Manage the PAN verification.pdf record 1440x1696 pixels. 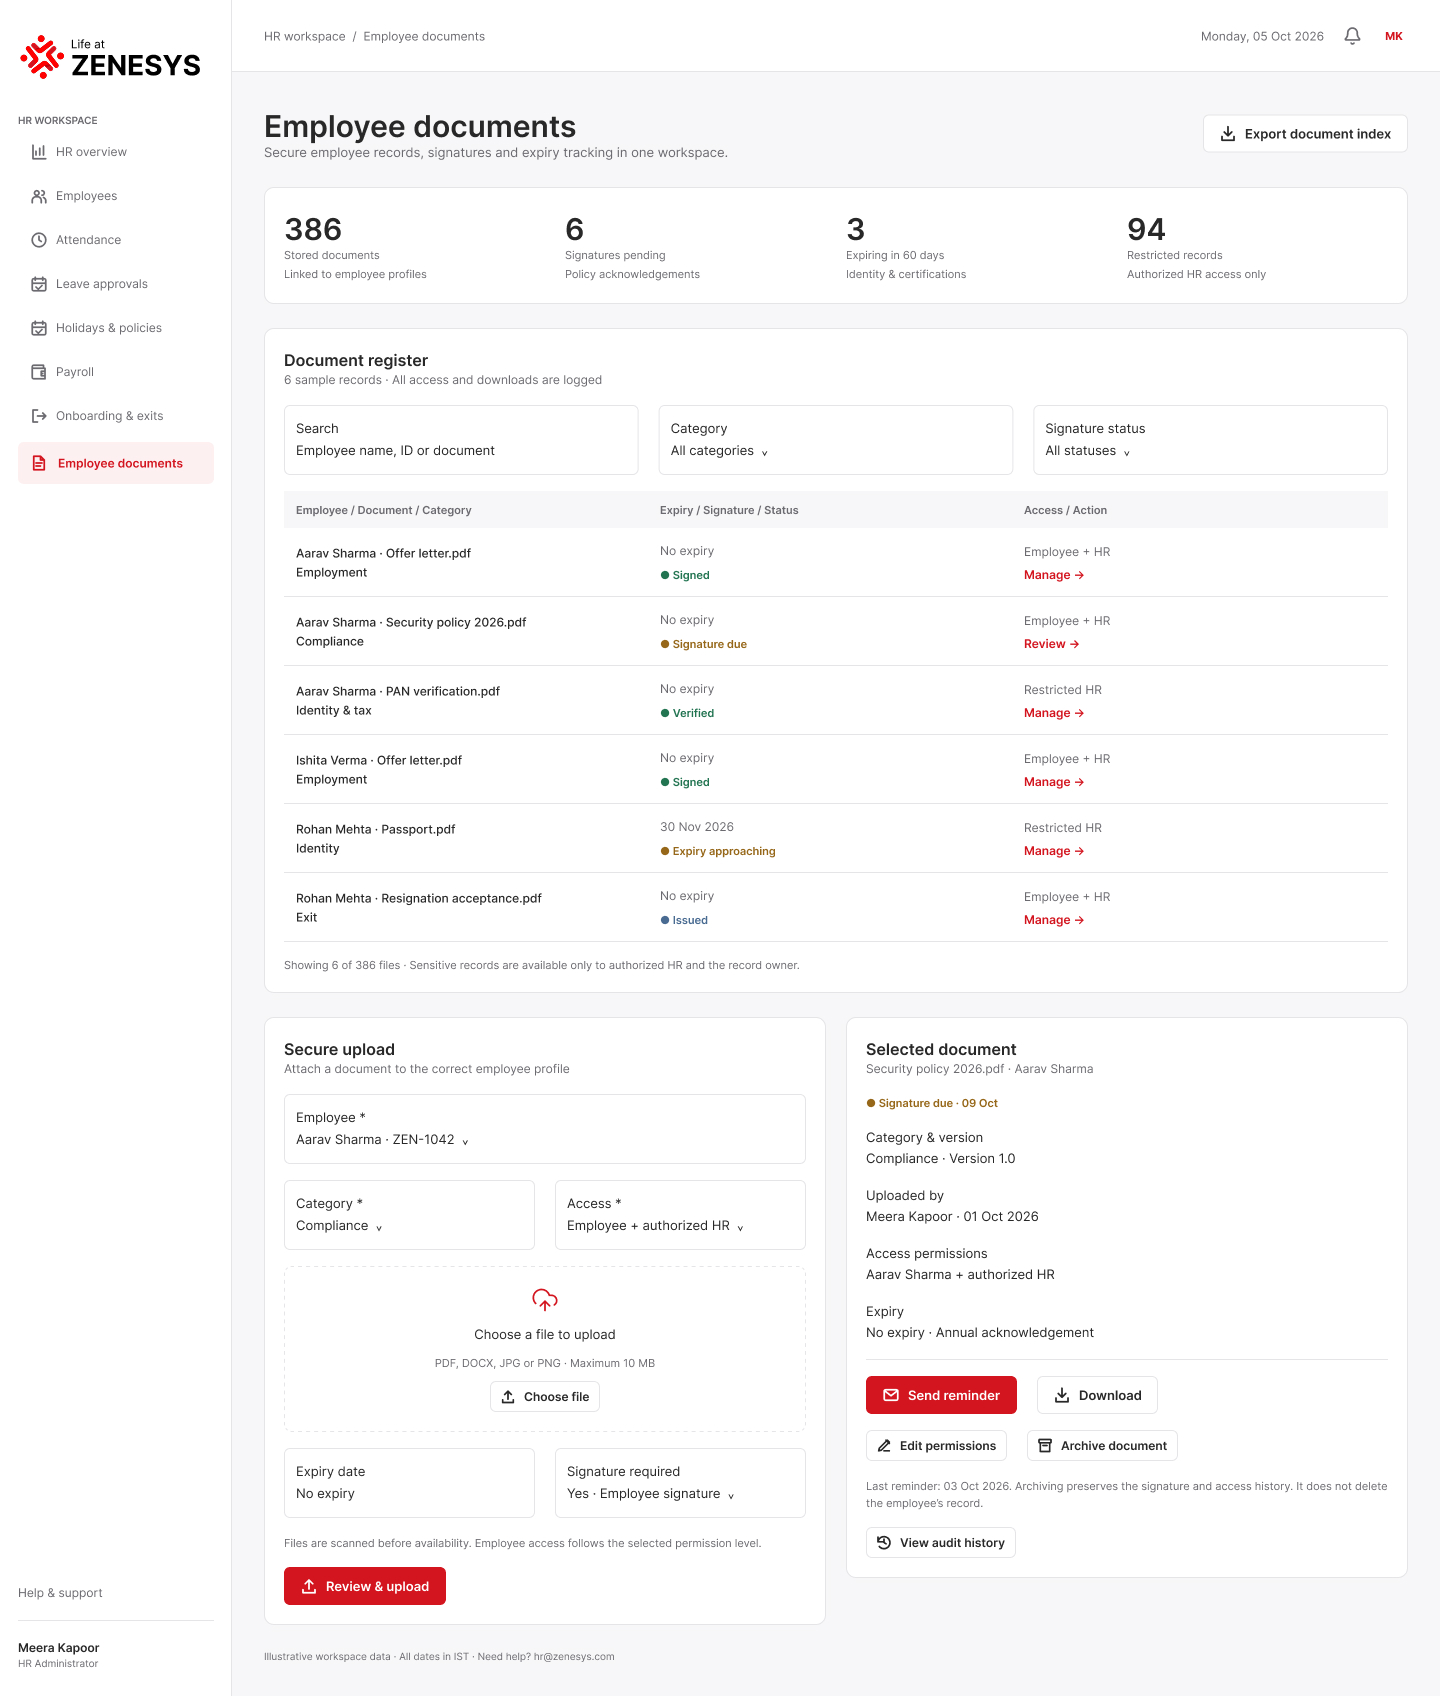coord(1054,713)
